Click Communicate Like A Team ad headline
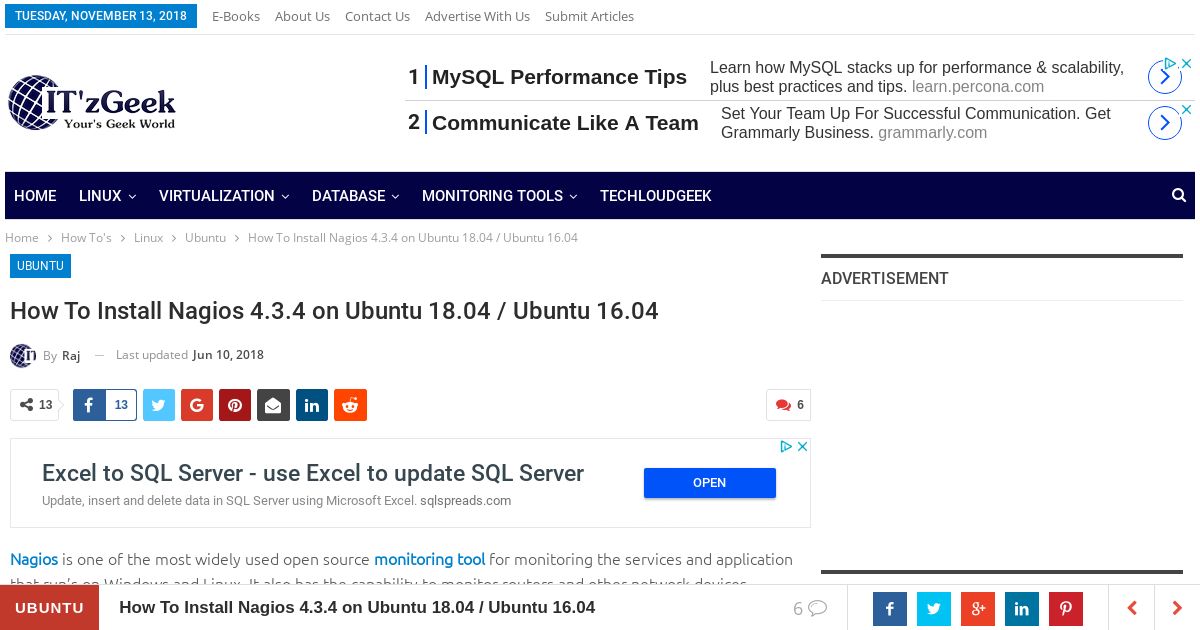The image size is (1200, 630). pyautogui.click(x=565, y=123)
